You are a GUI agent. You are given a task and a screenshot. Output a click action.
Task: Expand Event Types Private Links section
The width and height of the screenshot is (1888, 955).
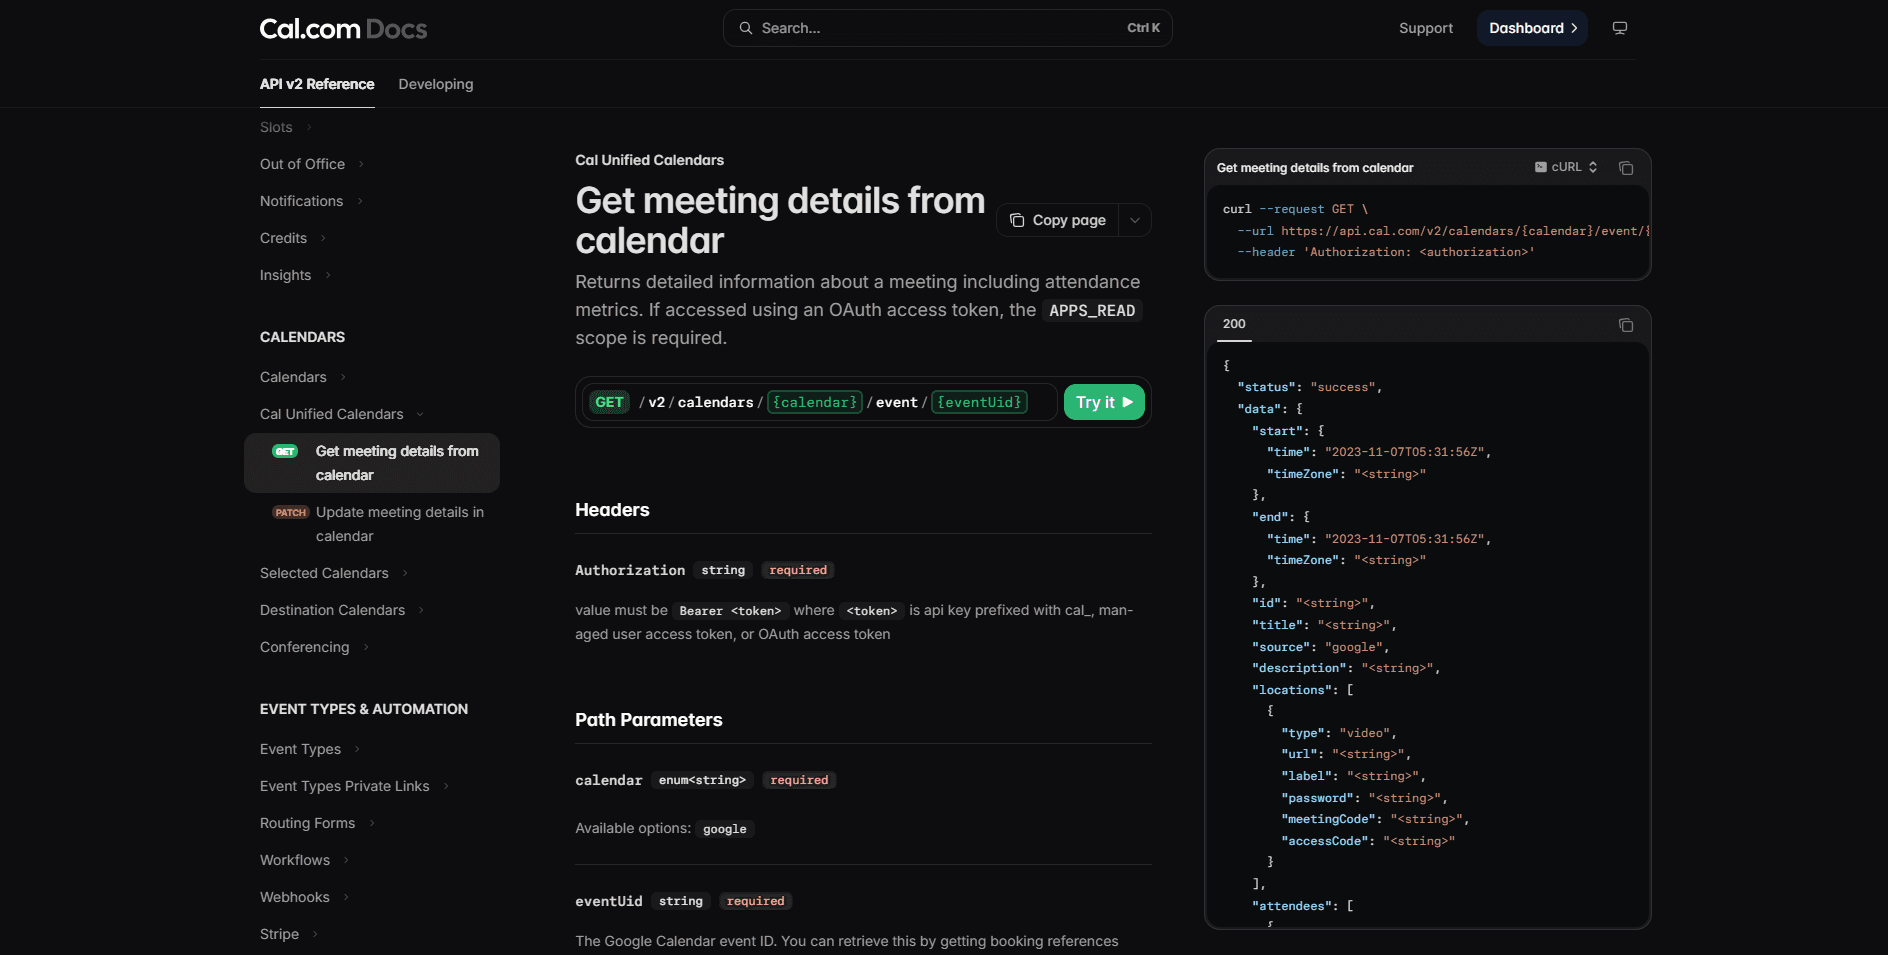click(x=355, y=786)
